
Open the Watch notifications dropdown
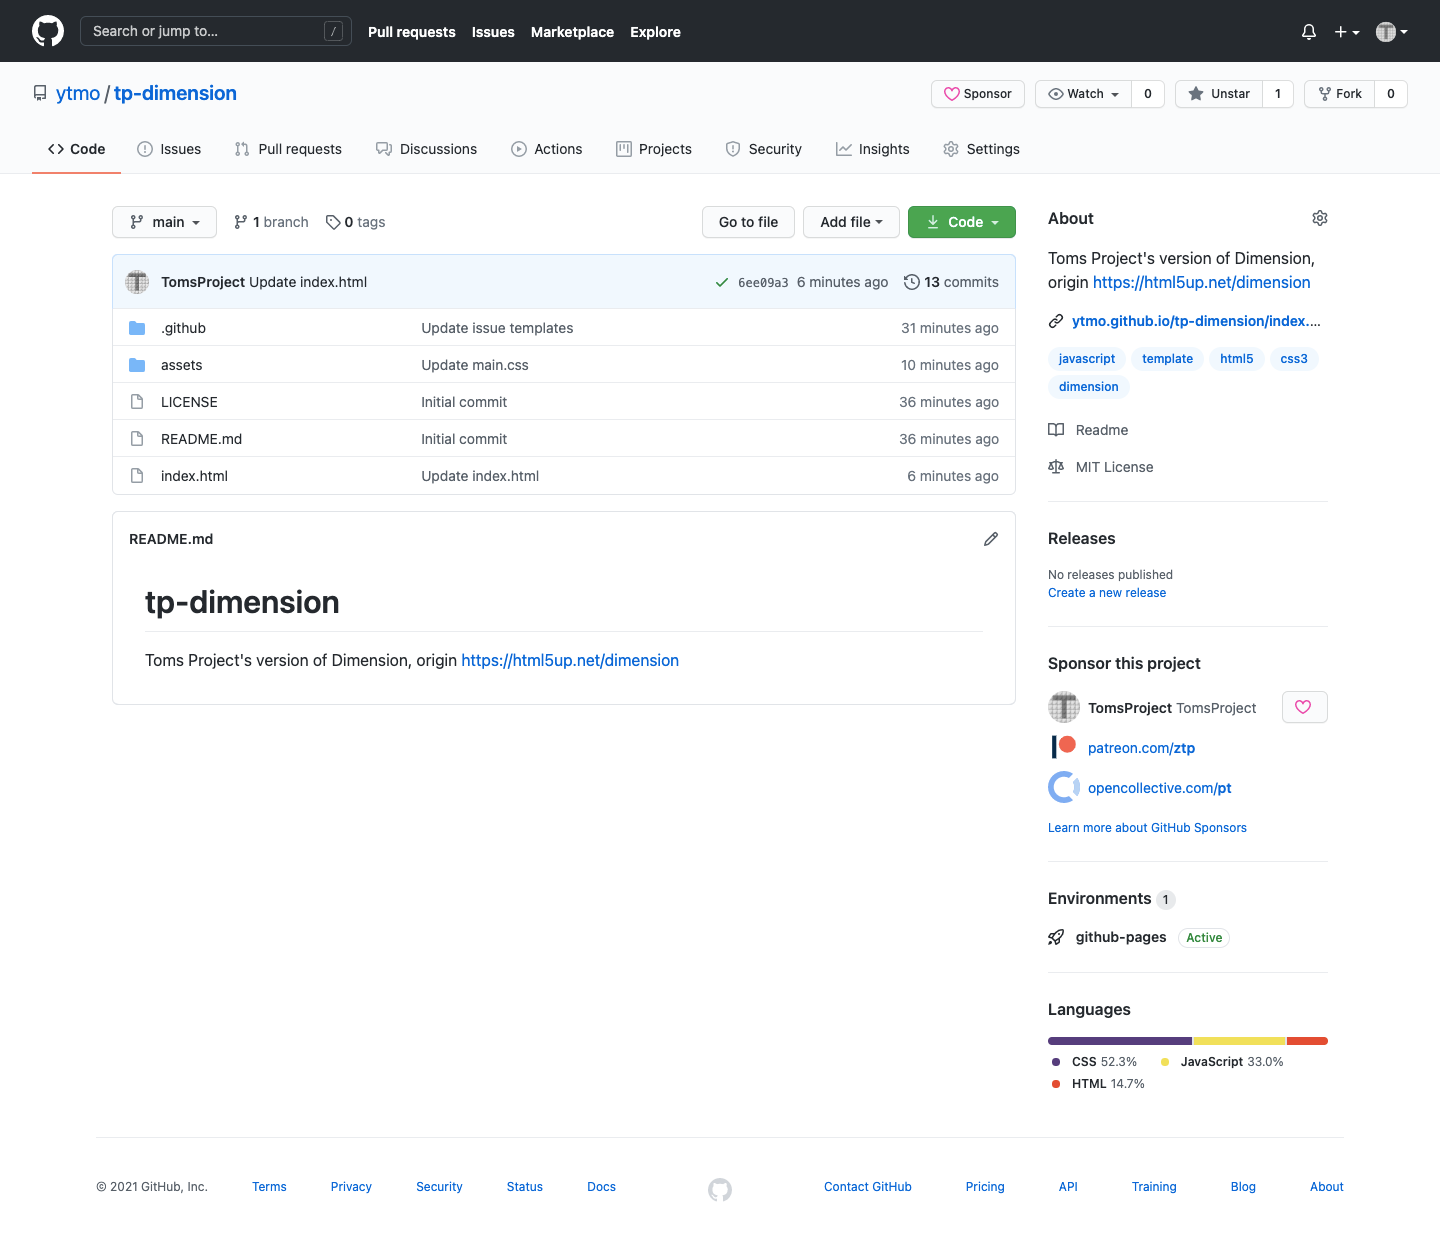1084,94
